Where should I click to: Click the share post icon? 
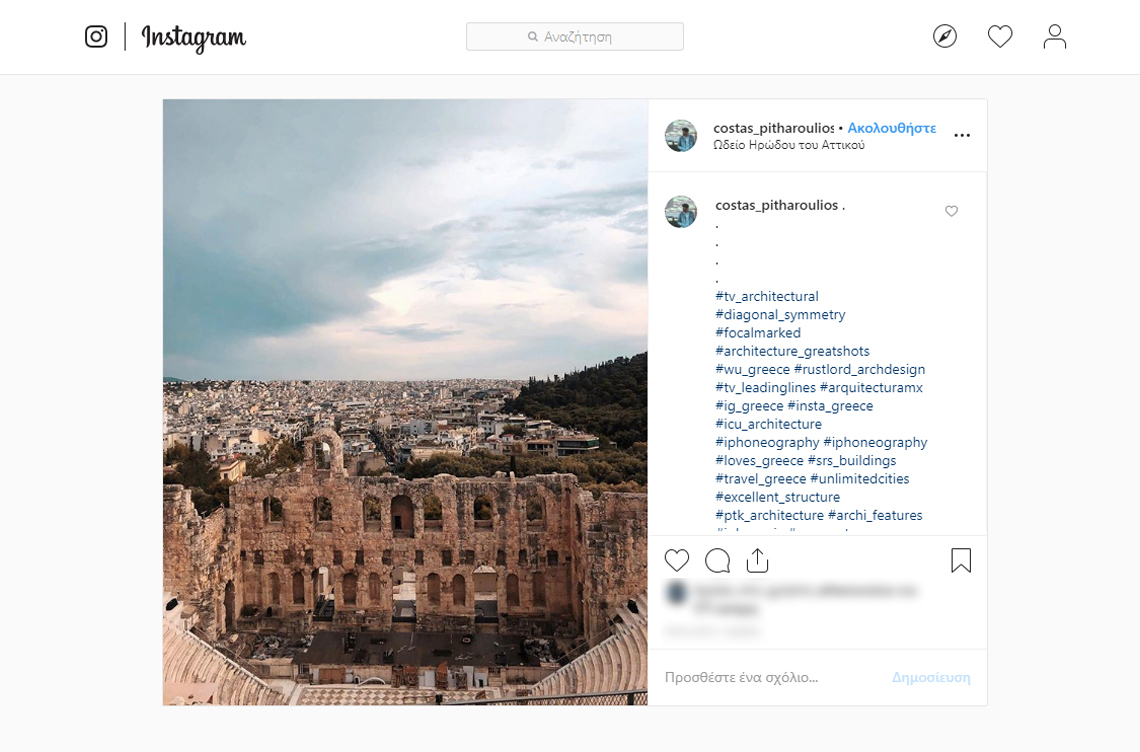click(757, 561)
